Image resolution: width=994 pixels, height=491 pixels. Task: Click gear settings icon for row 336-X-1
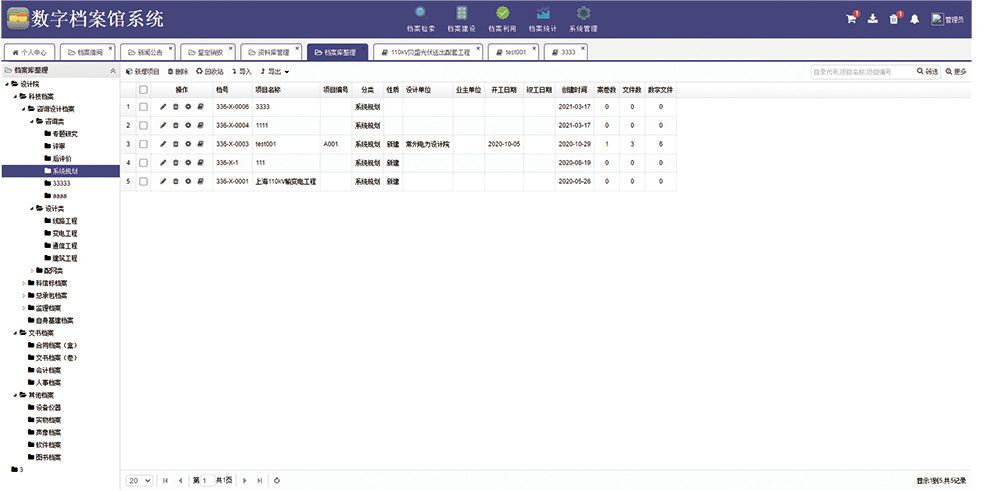point(188,163)
